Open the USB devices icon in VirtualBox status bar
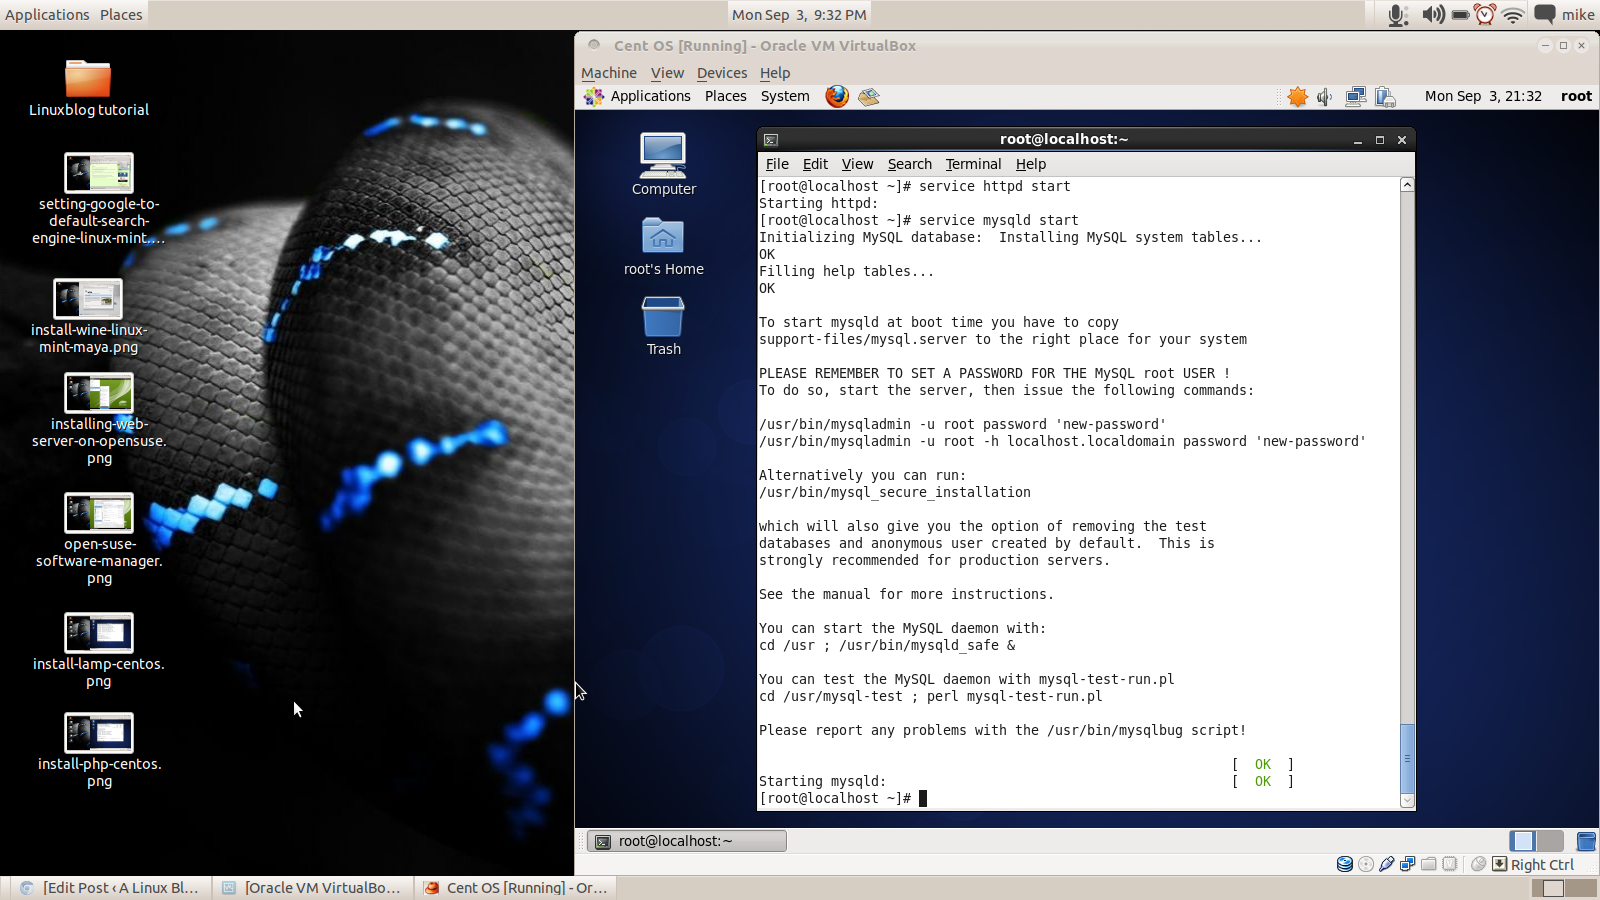1600x900 pixels. [1387, 864]
